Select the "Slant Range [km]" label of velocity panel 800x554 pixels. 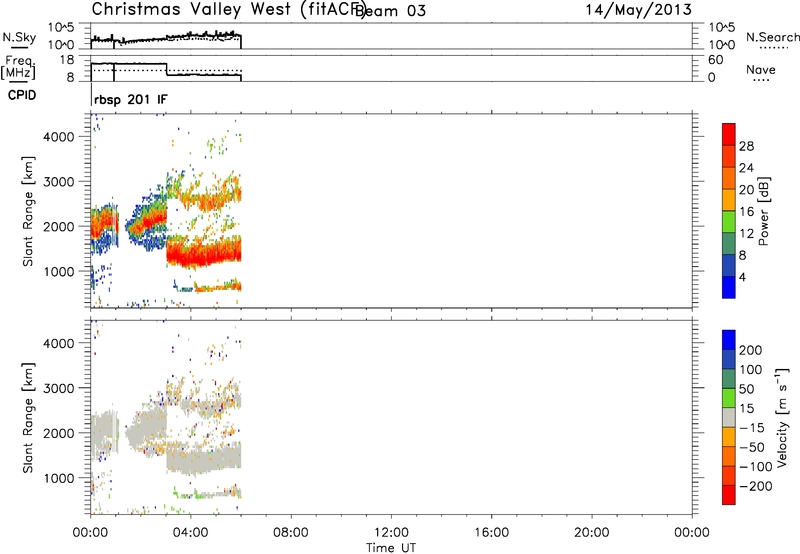tap(28, 418)
